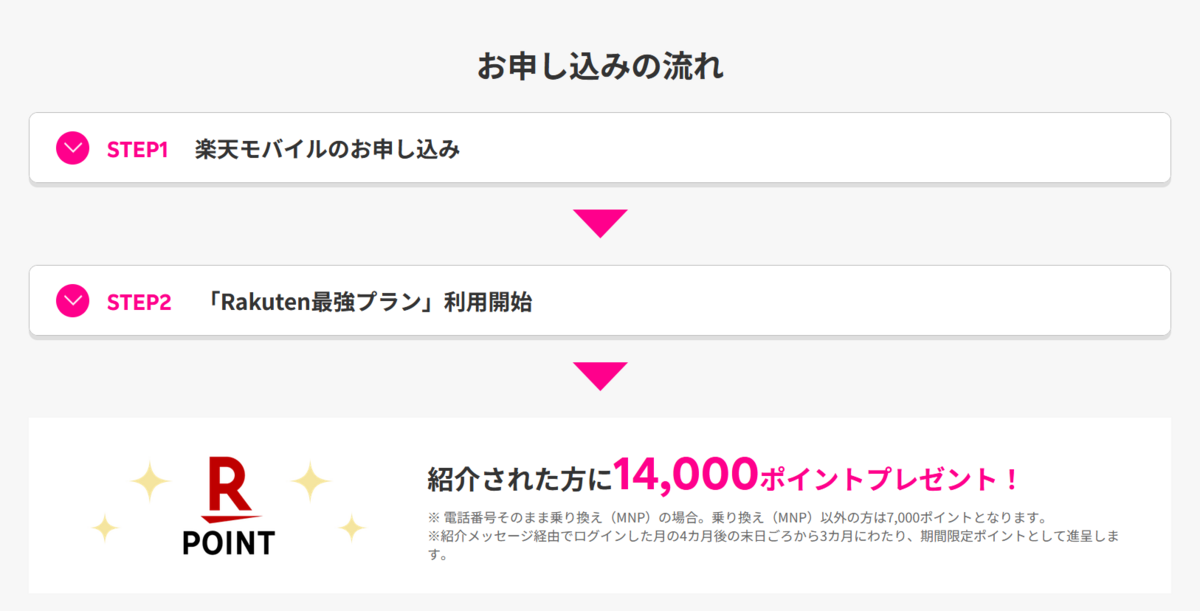Click the pink down arrow below STEP2
The width and height of the screenshot is (1200, 611).
coord(600,376)
